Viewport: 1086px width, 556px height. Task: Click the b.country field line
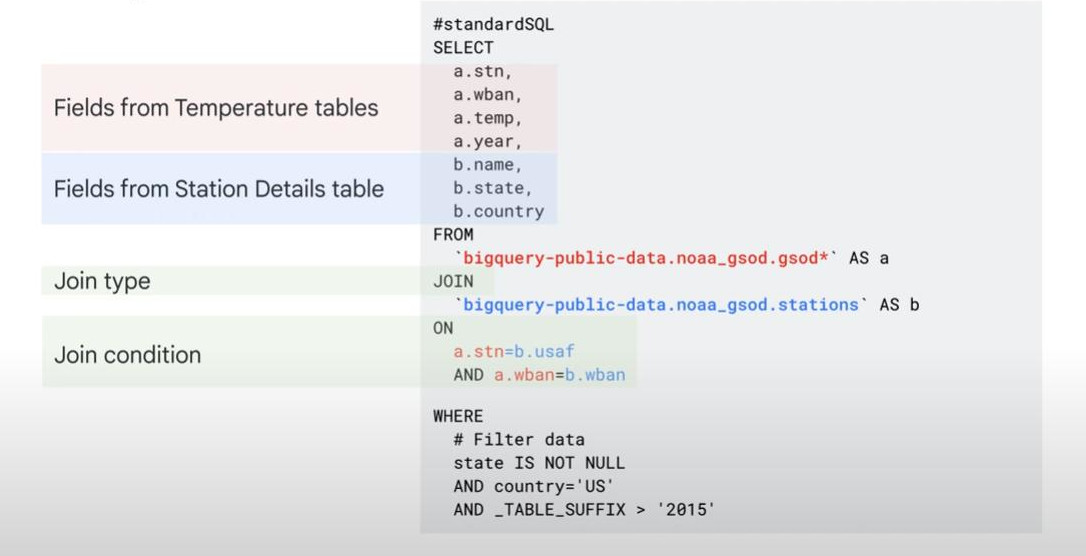(498, 211)
